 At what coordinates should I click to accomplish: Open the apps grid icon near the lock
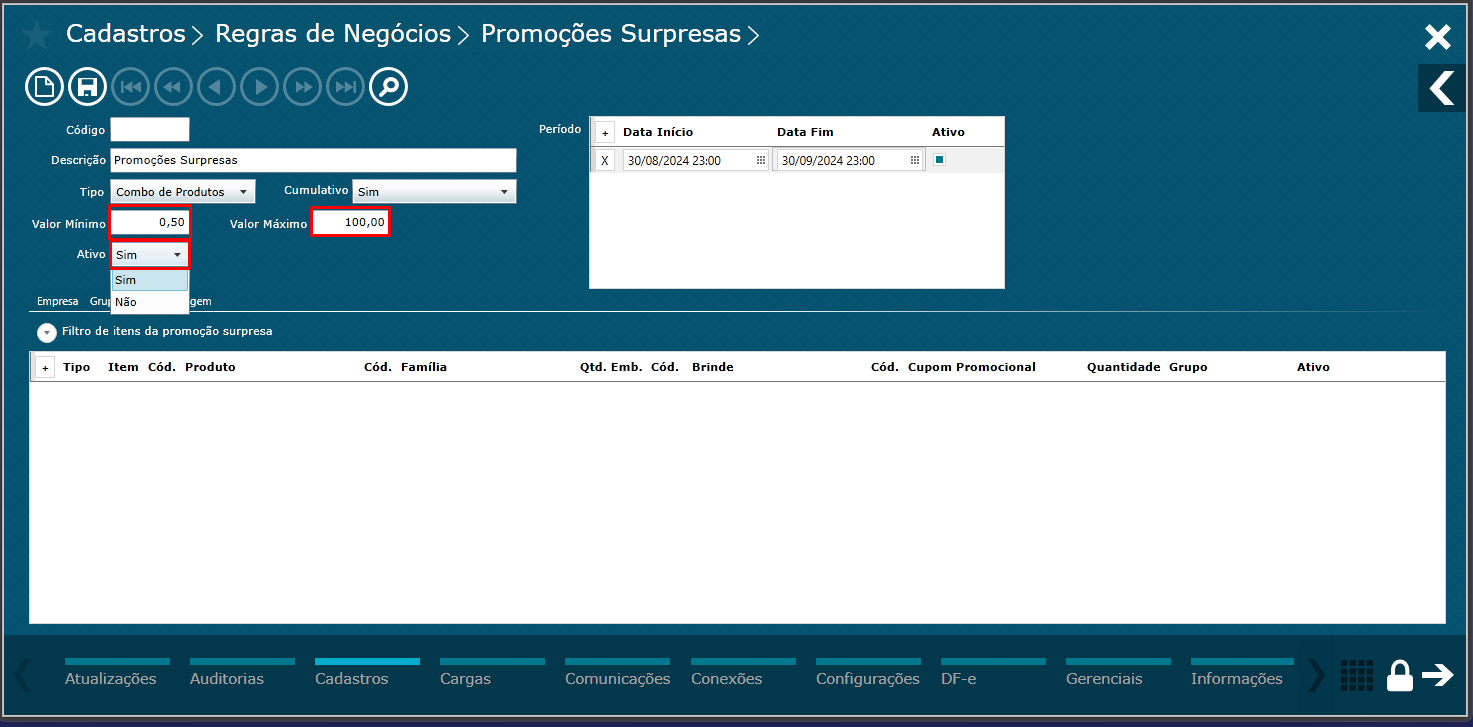[x=1357, y=675]
